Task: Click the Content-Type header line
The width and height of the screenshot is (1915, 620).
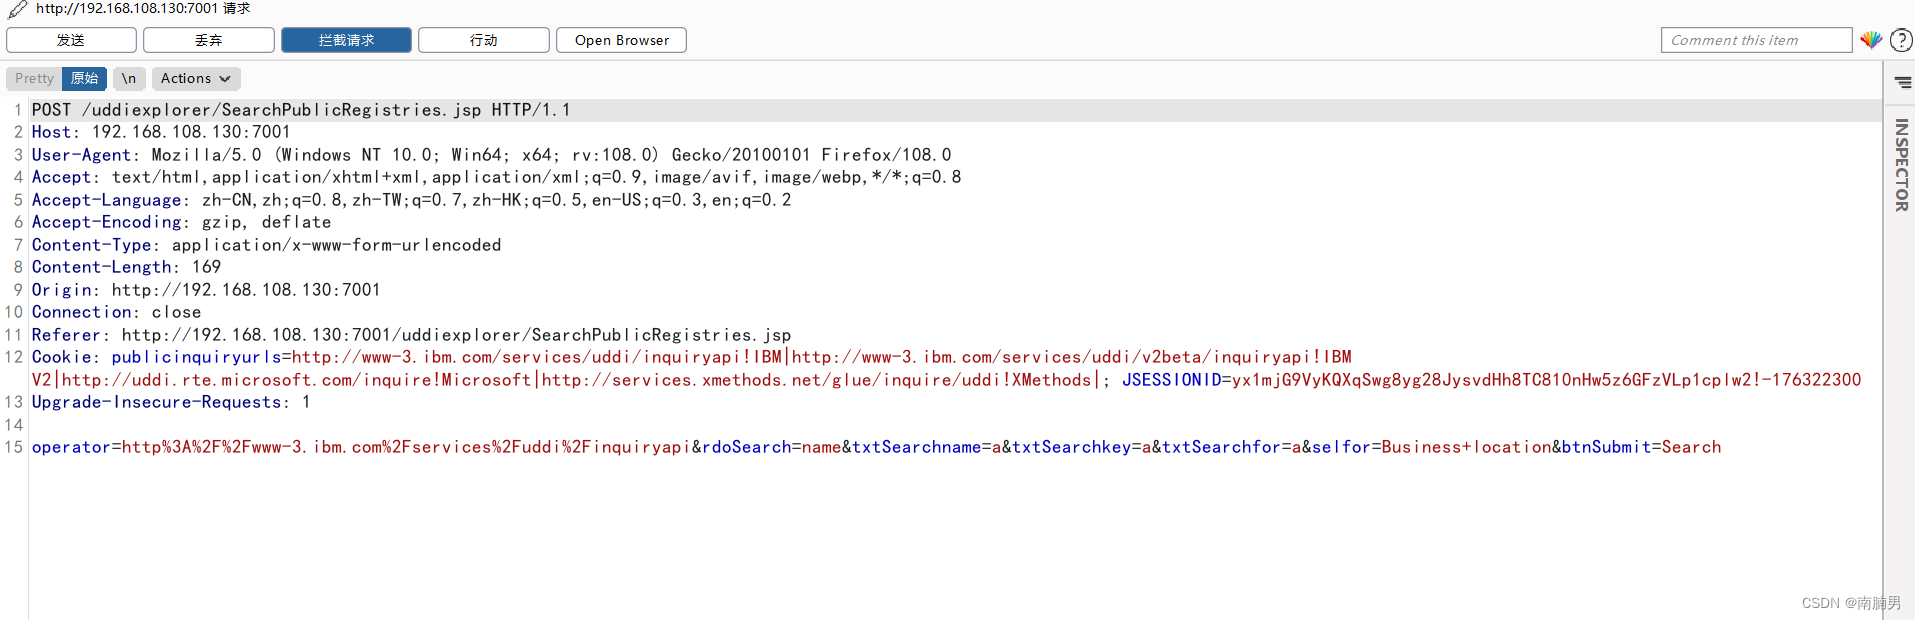Action: click(x=266, y=245)
